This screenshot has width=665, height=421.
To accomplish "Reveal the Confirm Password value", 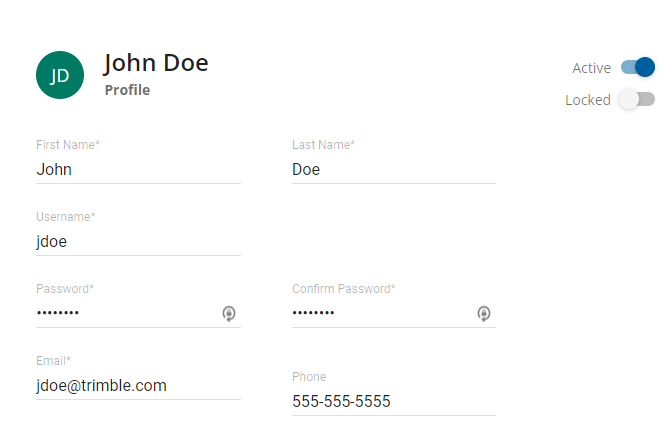I will click(484, 314).
